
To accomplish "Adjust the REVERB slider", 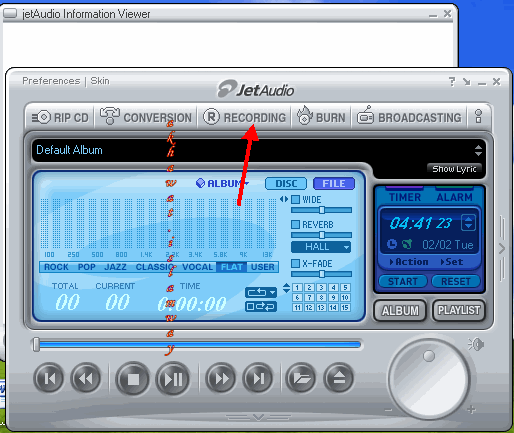I will tap(321, 235).
